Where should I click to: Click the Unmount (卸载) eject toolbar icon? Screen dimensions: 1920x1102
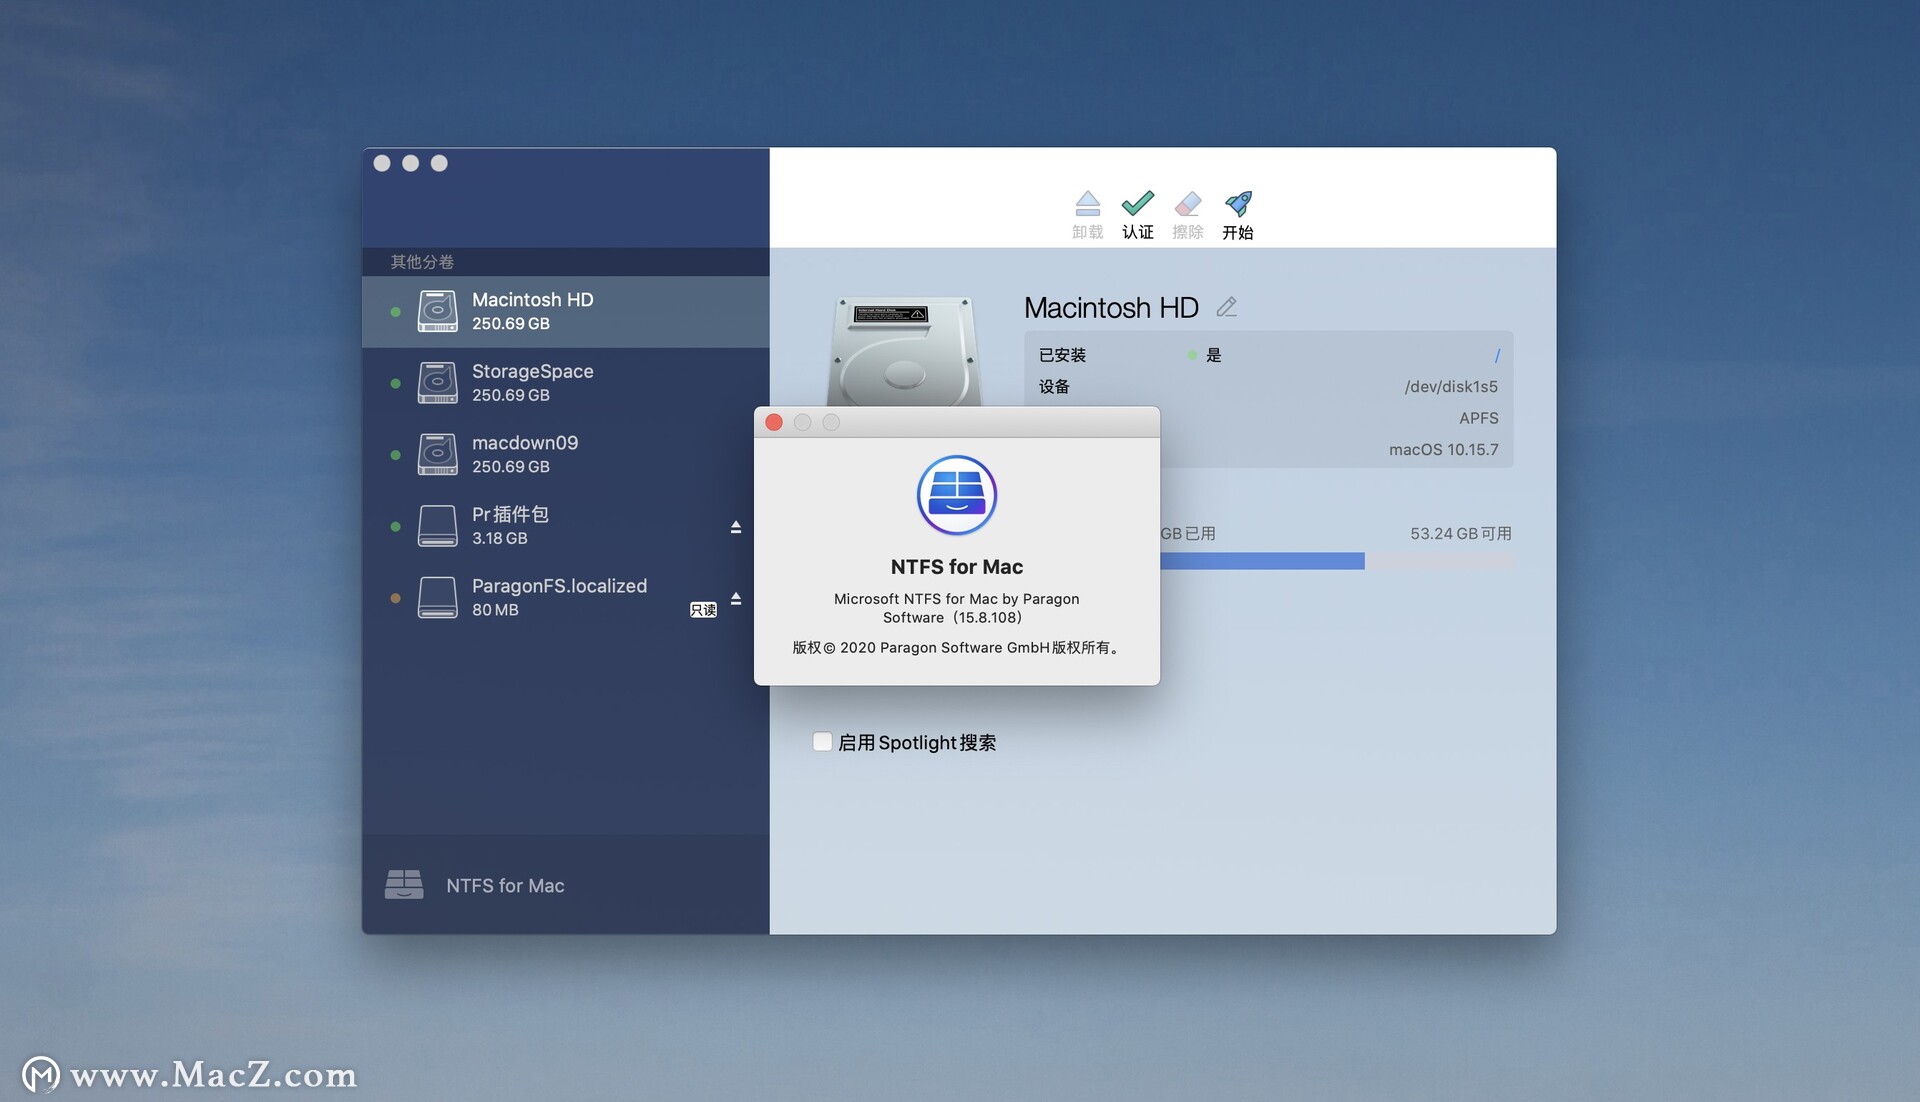pos(1087,204)
